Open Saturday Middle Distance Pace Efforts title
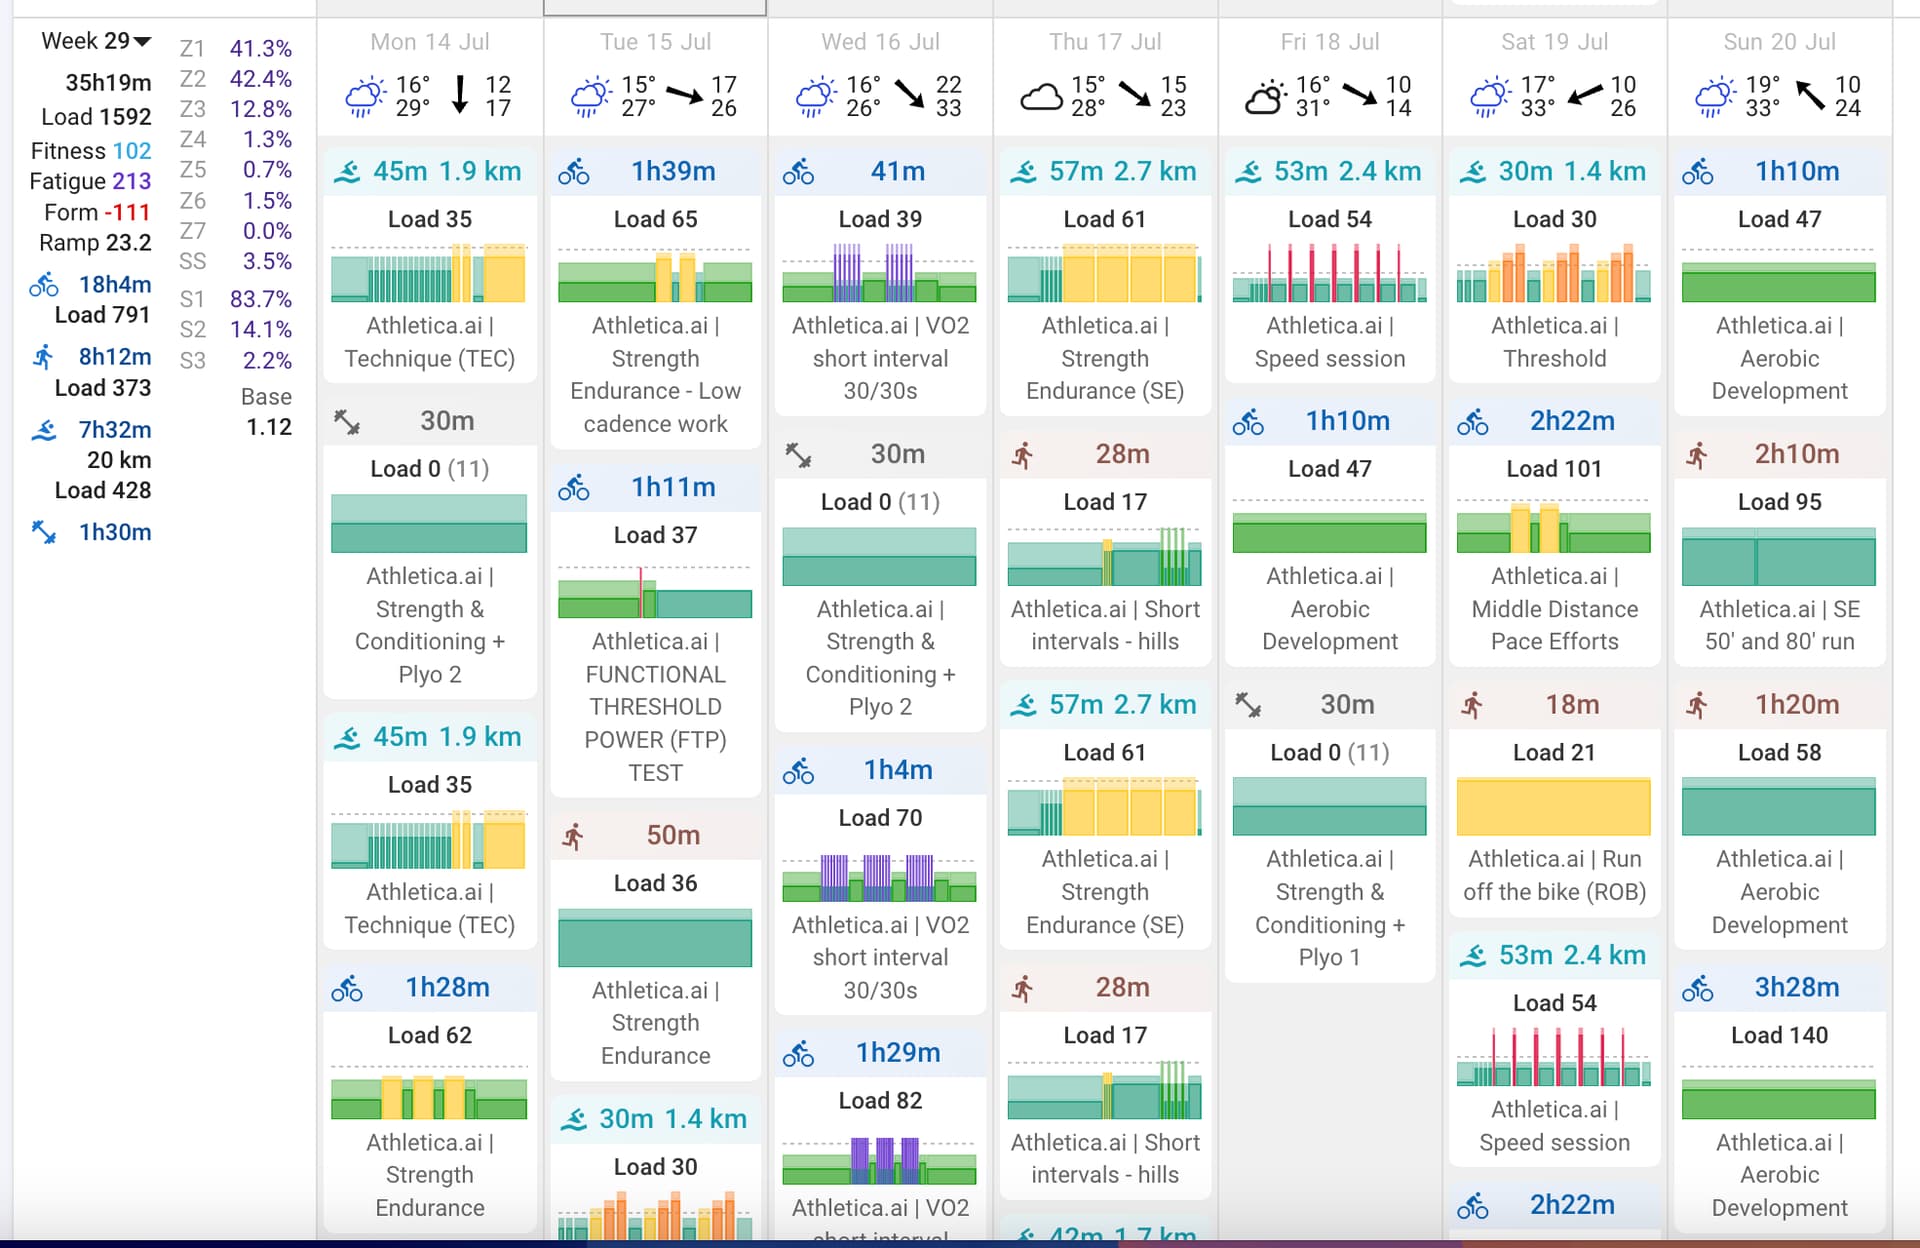 click(1555, 609)
